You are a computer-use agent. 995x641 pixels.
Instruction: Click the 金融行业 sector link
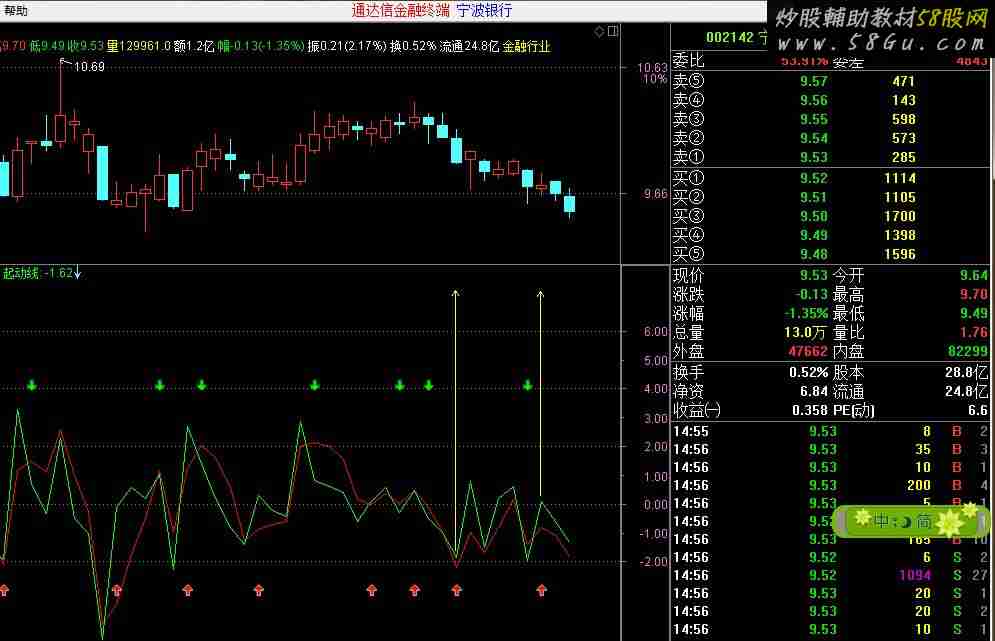(x=526, y=46)
